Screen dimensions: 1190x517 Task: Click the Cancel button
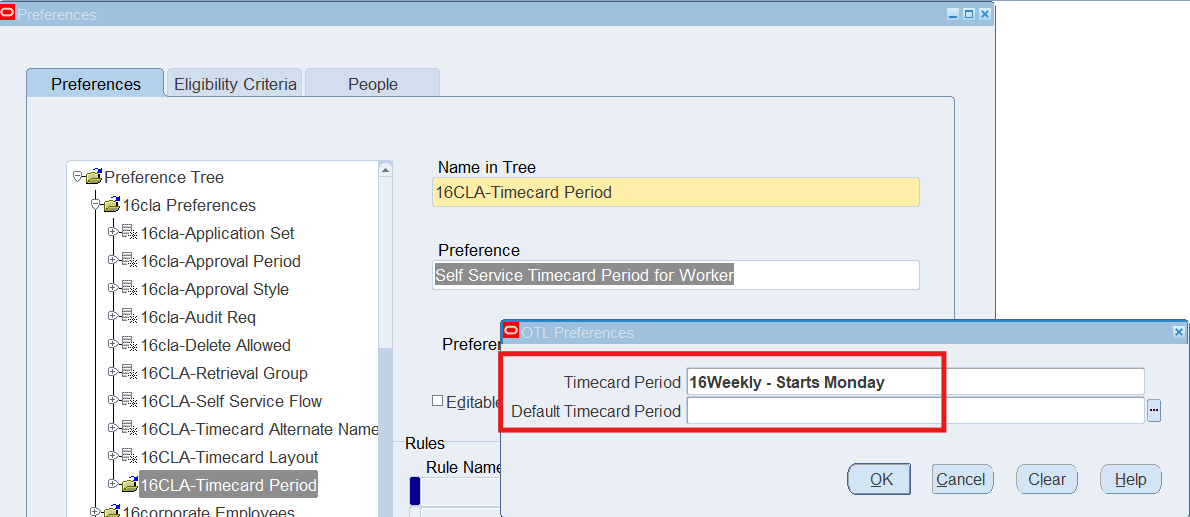962,479
